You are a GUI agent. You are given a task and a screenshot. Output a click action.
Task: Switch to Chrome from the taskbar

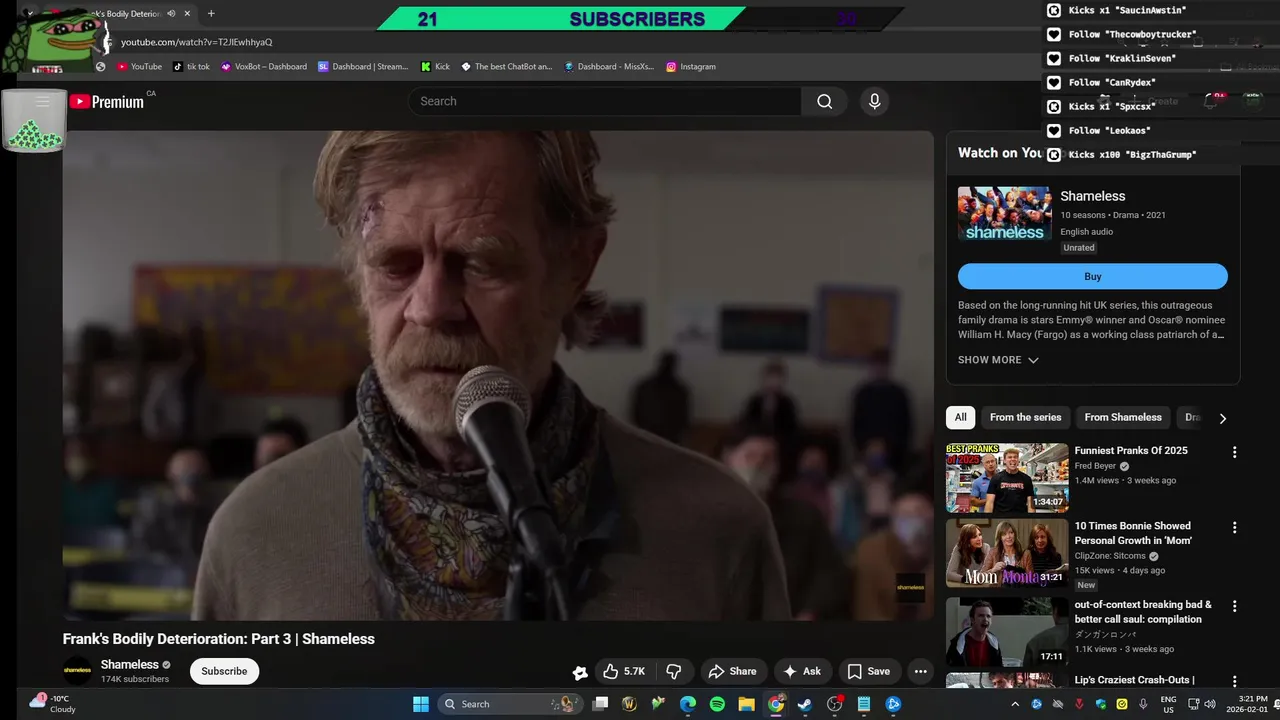click(x=776, y=704)
